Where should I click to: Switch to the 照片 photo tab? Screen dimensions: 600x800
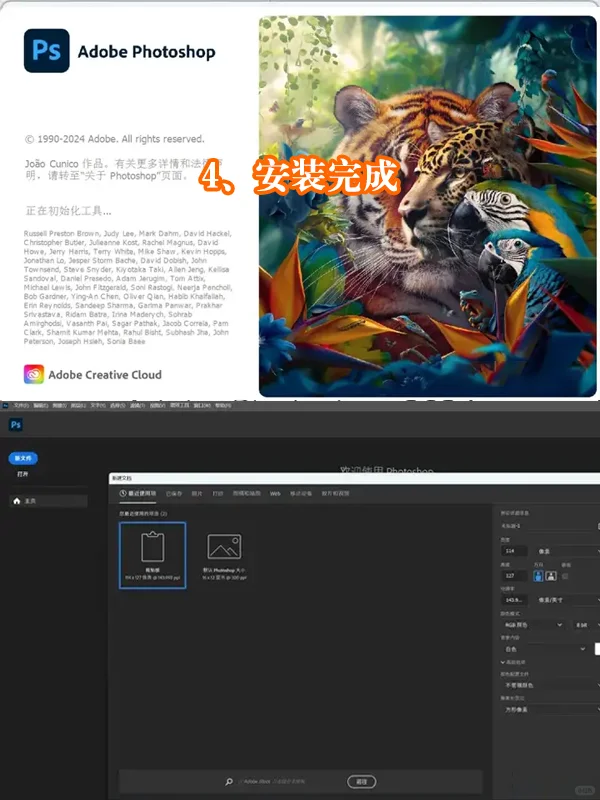[197, 494]
